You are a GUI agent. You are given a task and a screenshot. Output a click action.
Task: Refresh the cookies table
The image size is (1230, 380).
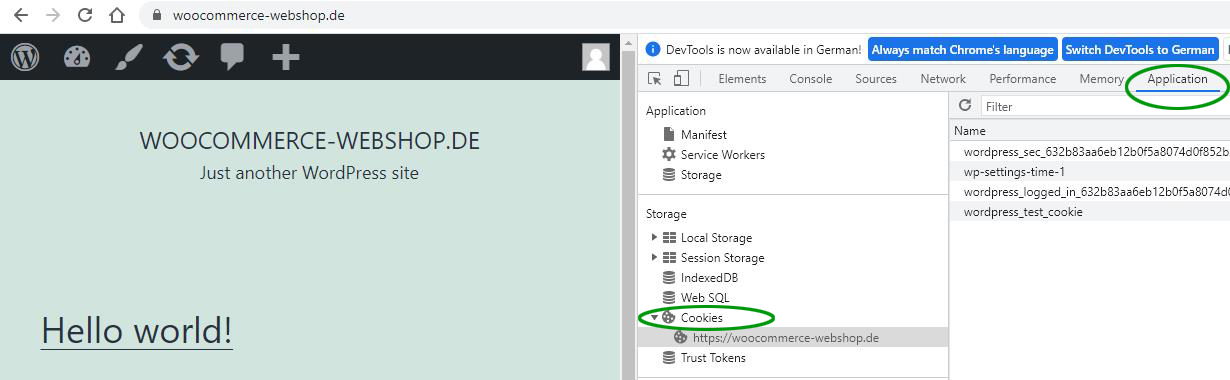(x=965, y=106)
